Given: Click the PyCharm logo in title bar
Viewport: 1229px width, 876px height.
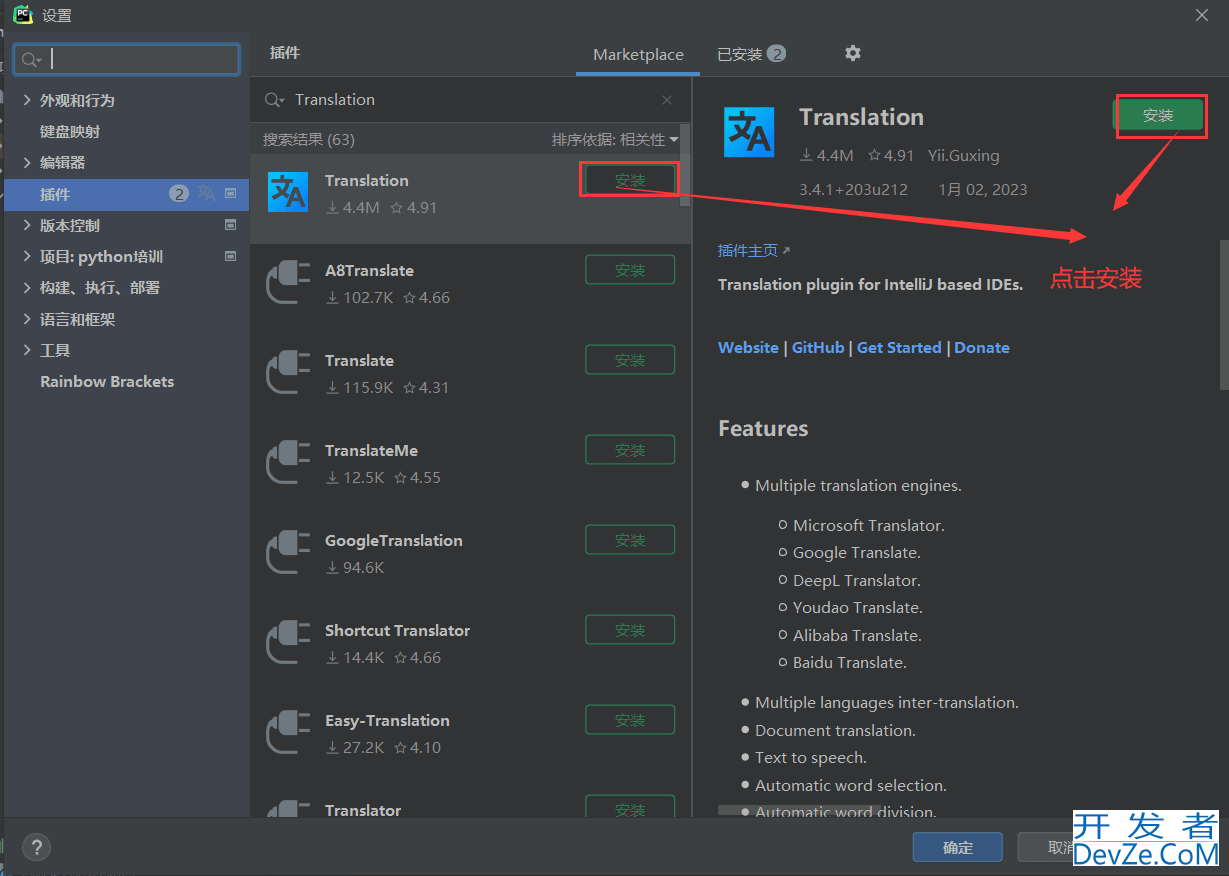Looking at the screenshot, I should (x=22, y=15).
